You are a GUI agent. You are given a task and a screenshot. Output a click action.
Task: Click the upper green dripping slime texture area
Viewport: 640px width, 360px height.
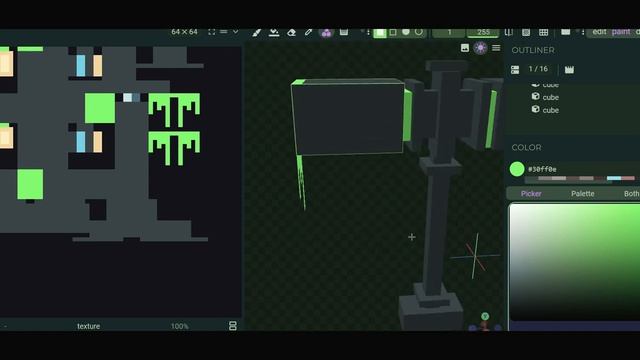coord(174,109)
